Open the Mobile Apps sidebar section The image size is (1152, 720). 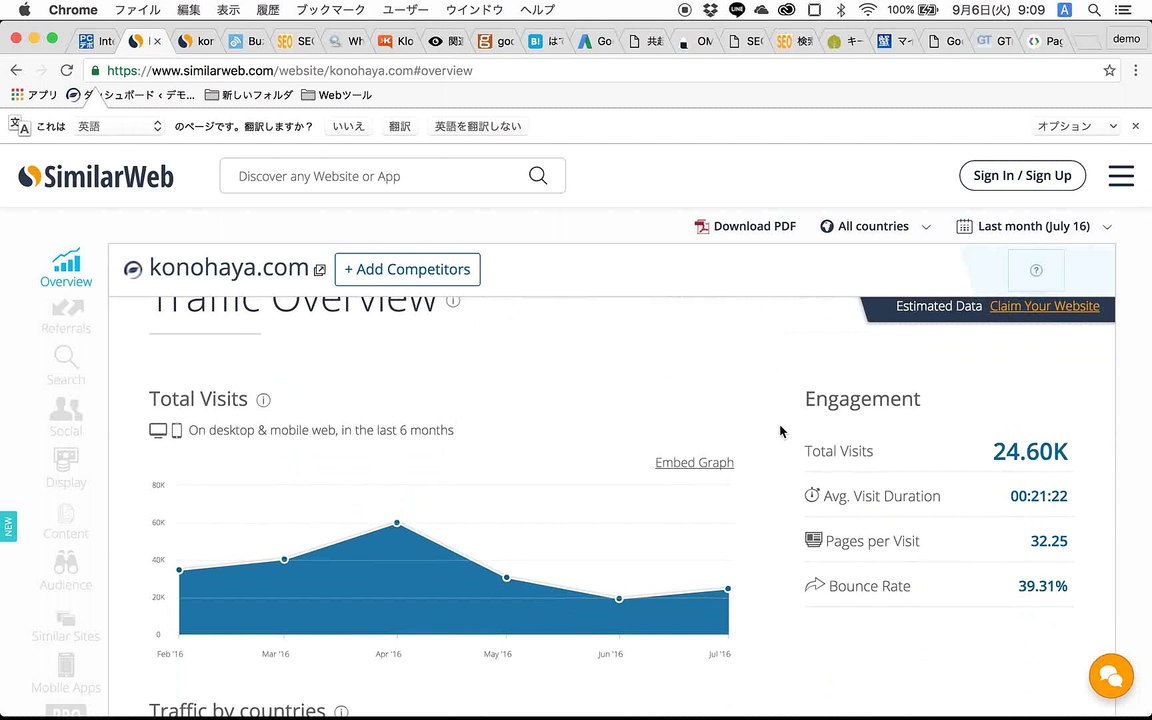coord(65,673)
